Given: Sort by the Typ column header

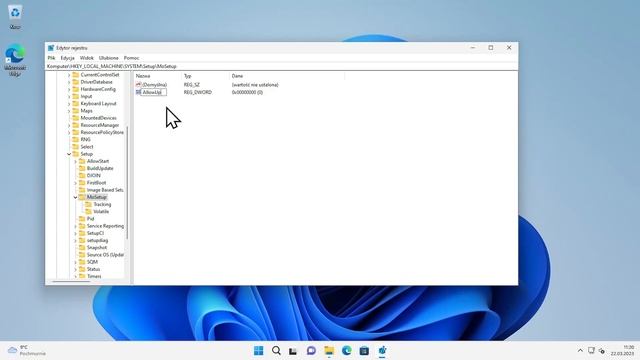Looking at the screenshot, I should click(205, 76).
